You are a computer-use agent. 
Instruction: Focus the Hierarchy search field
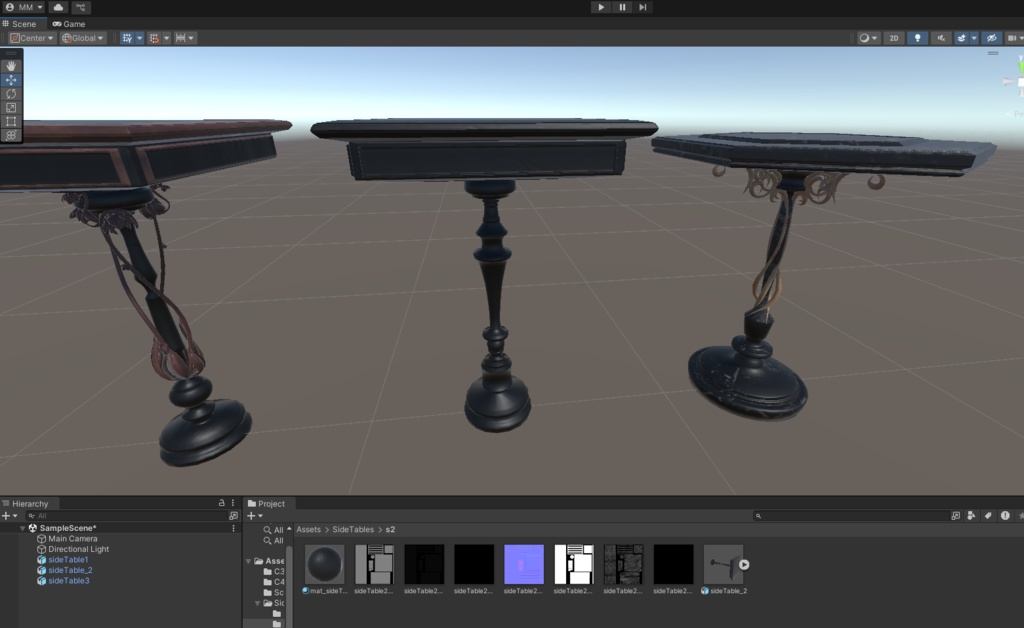125,516
